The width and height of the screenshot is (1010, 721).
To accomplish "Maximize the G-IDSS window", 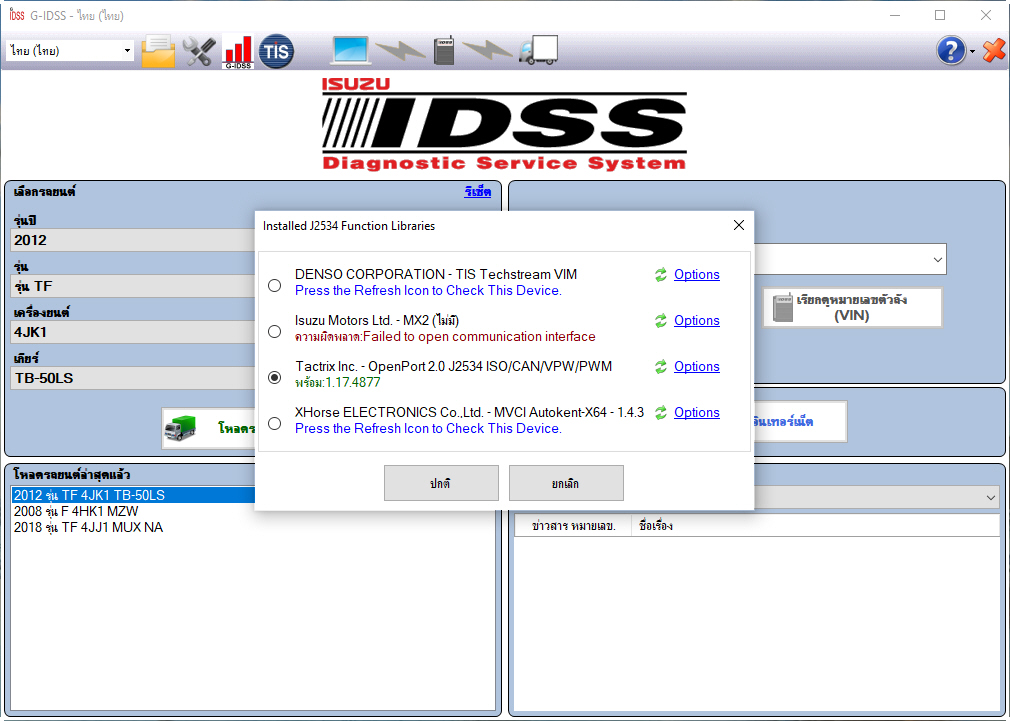I will 940,15.
